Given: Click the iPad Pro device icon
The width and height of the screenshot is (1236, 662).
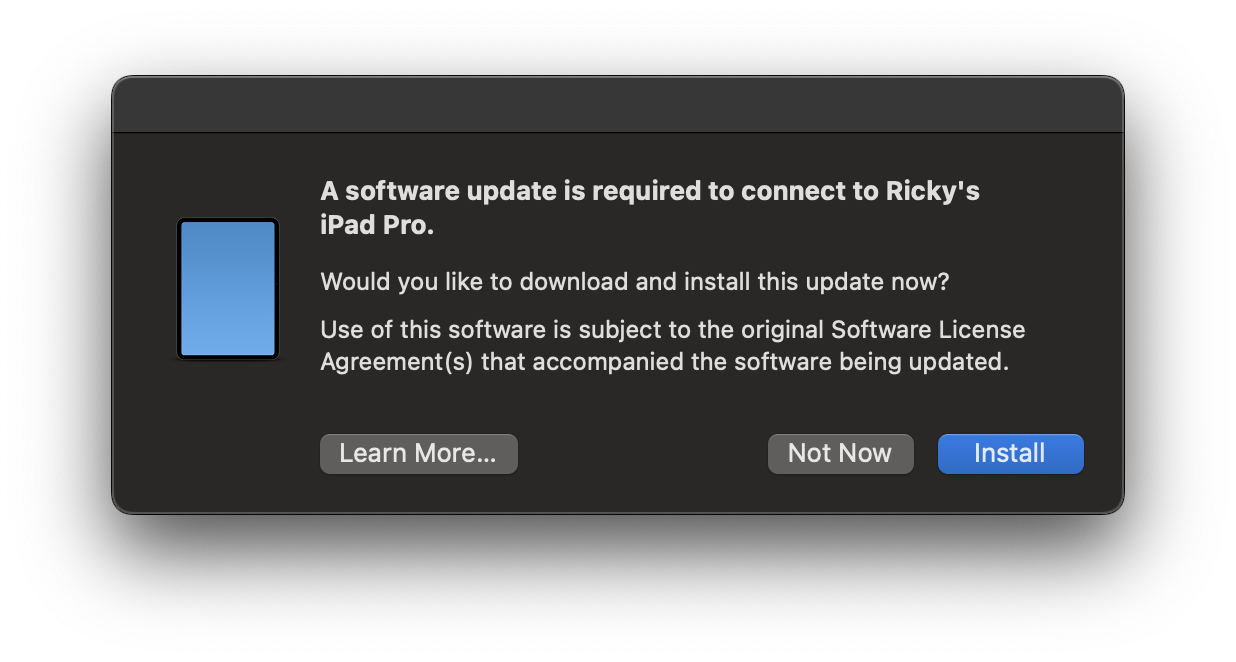Looking at the screenshot, I should pos(228,289).
